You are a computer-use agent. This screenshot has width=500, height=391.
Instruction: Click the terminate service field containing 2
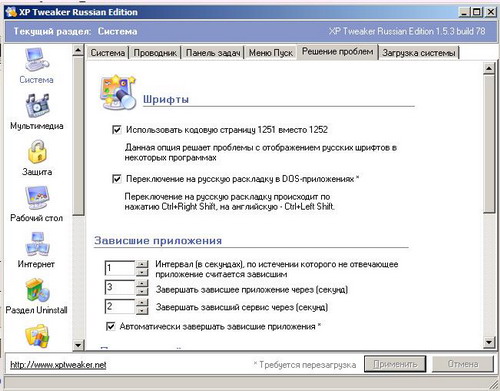tap(120, 306)
